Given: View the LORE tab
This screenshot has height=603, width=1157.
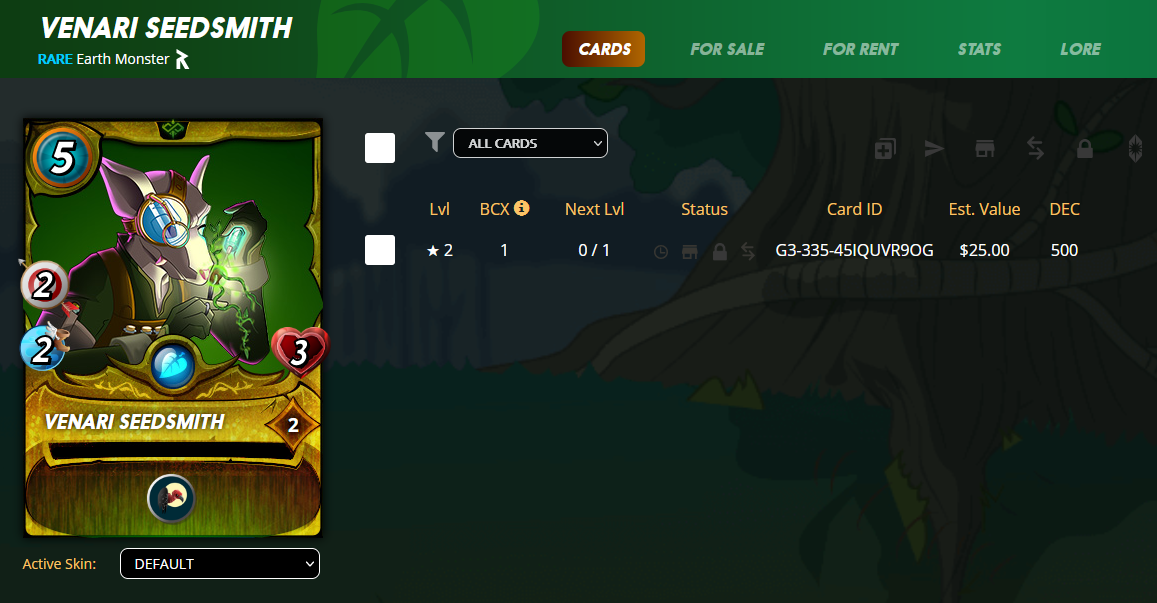Looking at the screenshot, I should coord(1080,49).
